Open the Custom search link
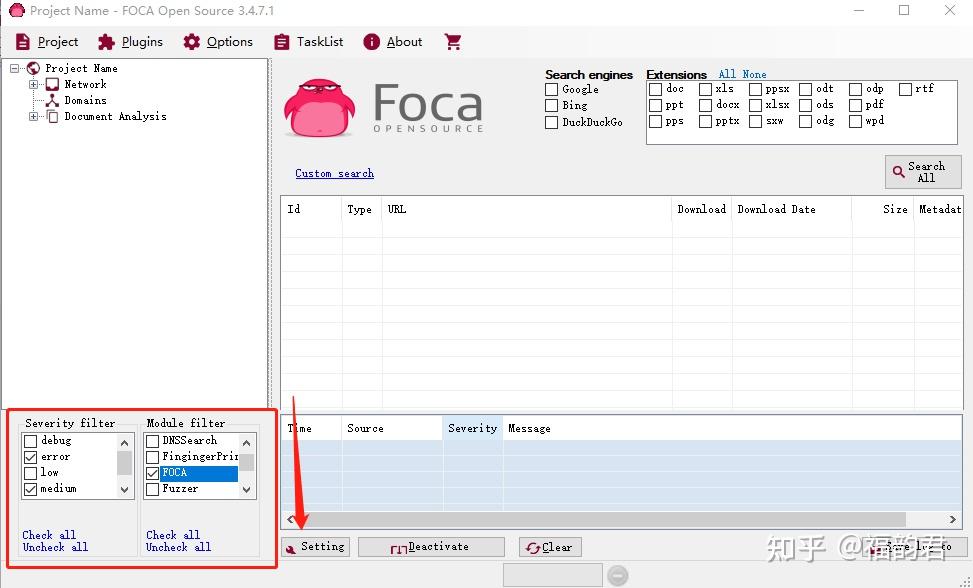The width and height of the screenshot is (973, 588). tap(334, 173)
